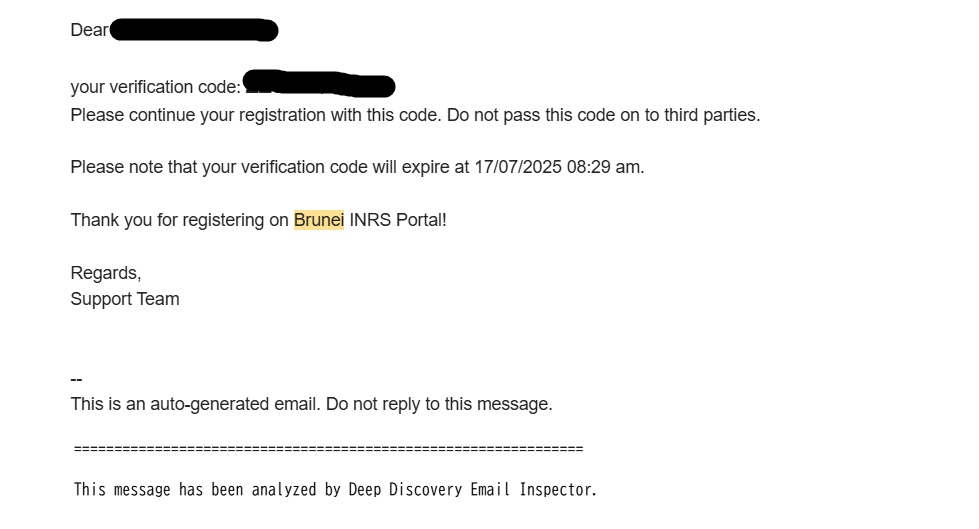Click the expiry date 17/07/2025
The width and height of the screenshot is (979, 529).
518,167
